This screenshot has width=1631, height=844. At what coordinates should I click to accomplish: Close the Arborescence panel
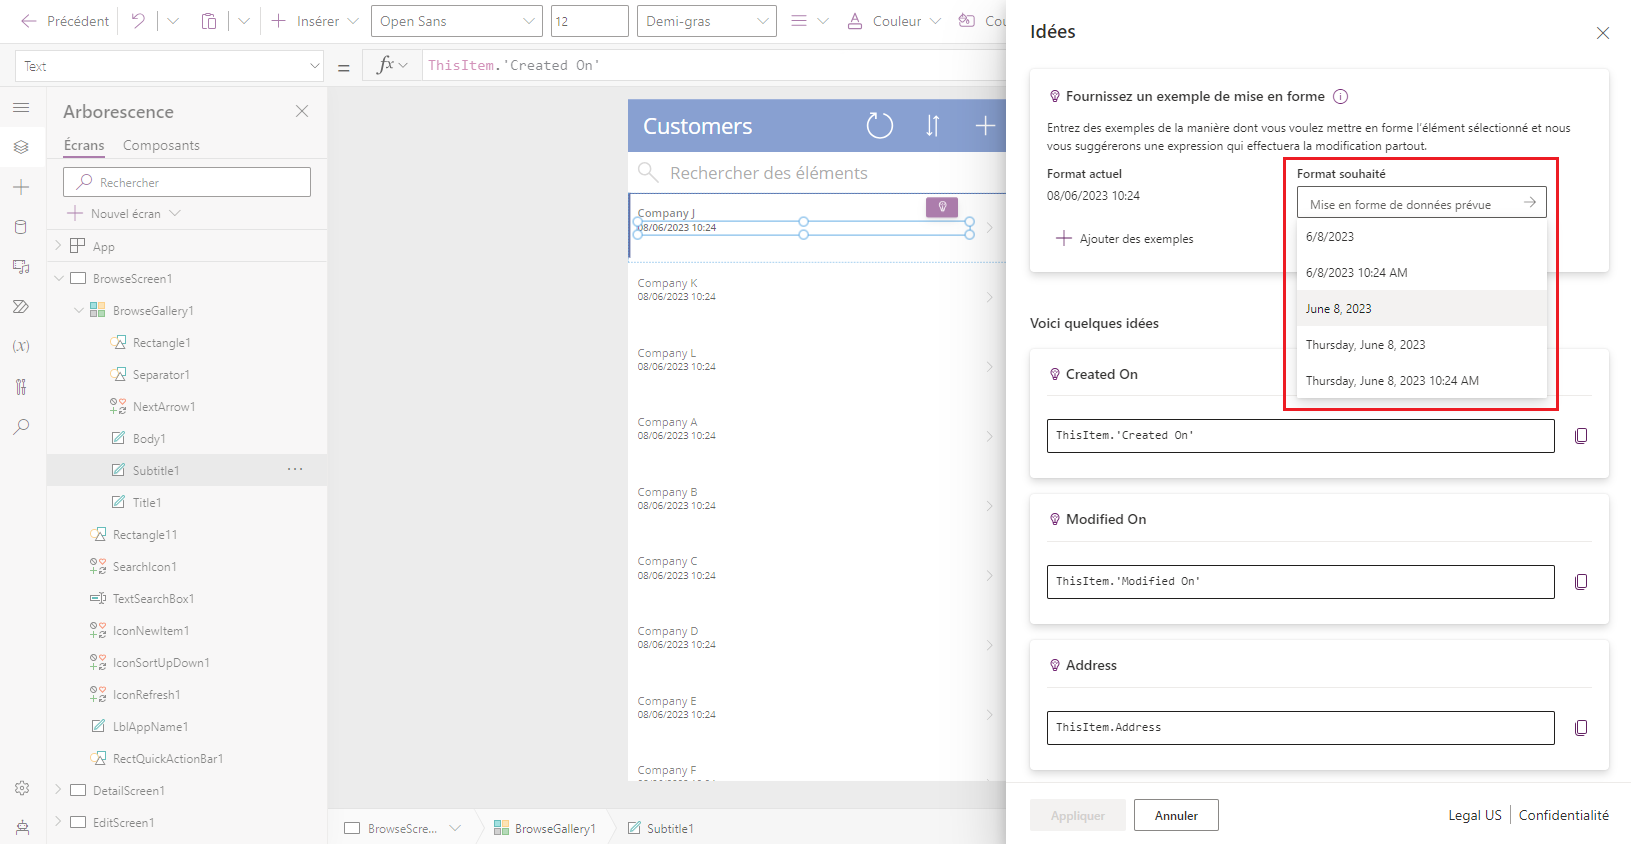[x=302, y=111]
